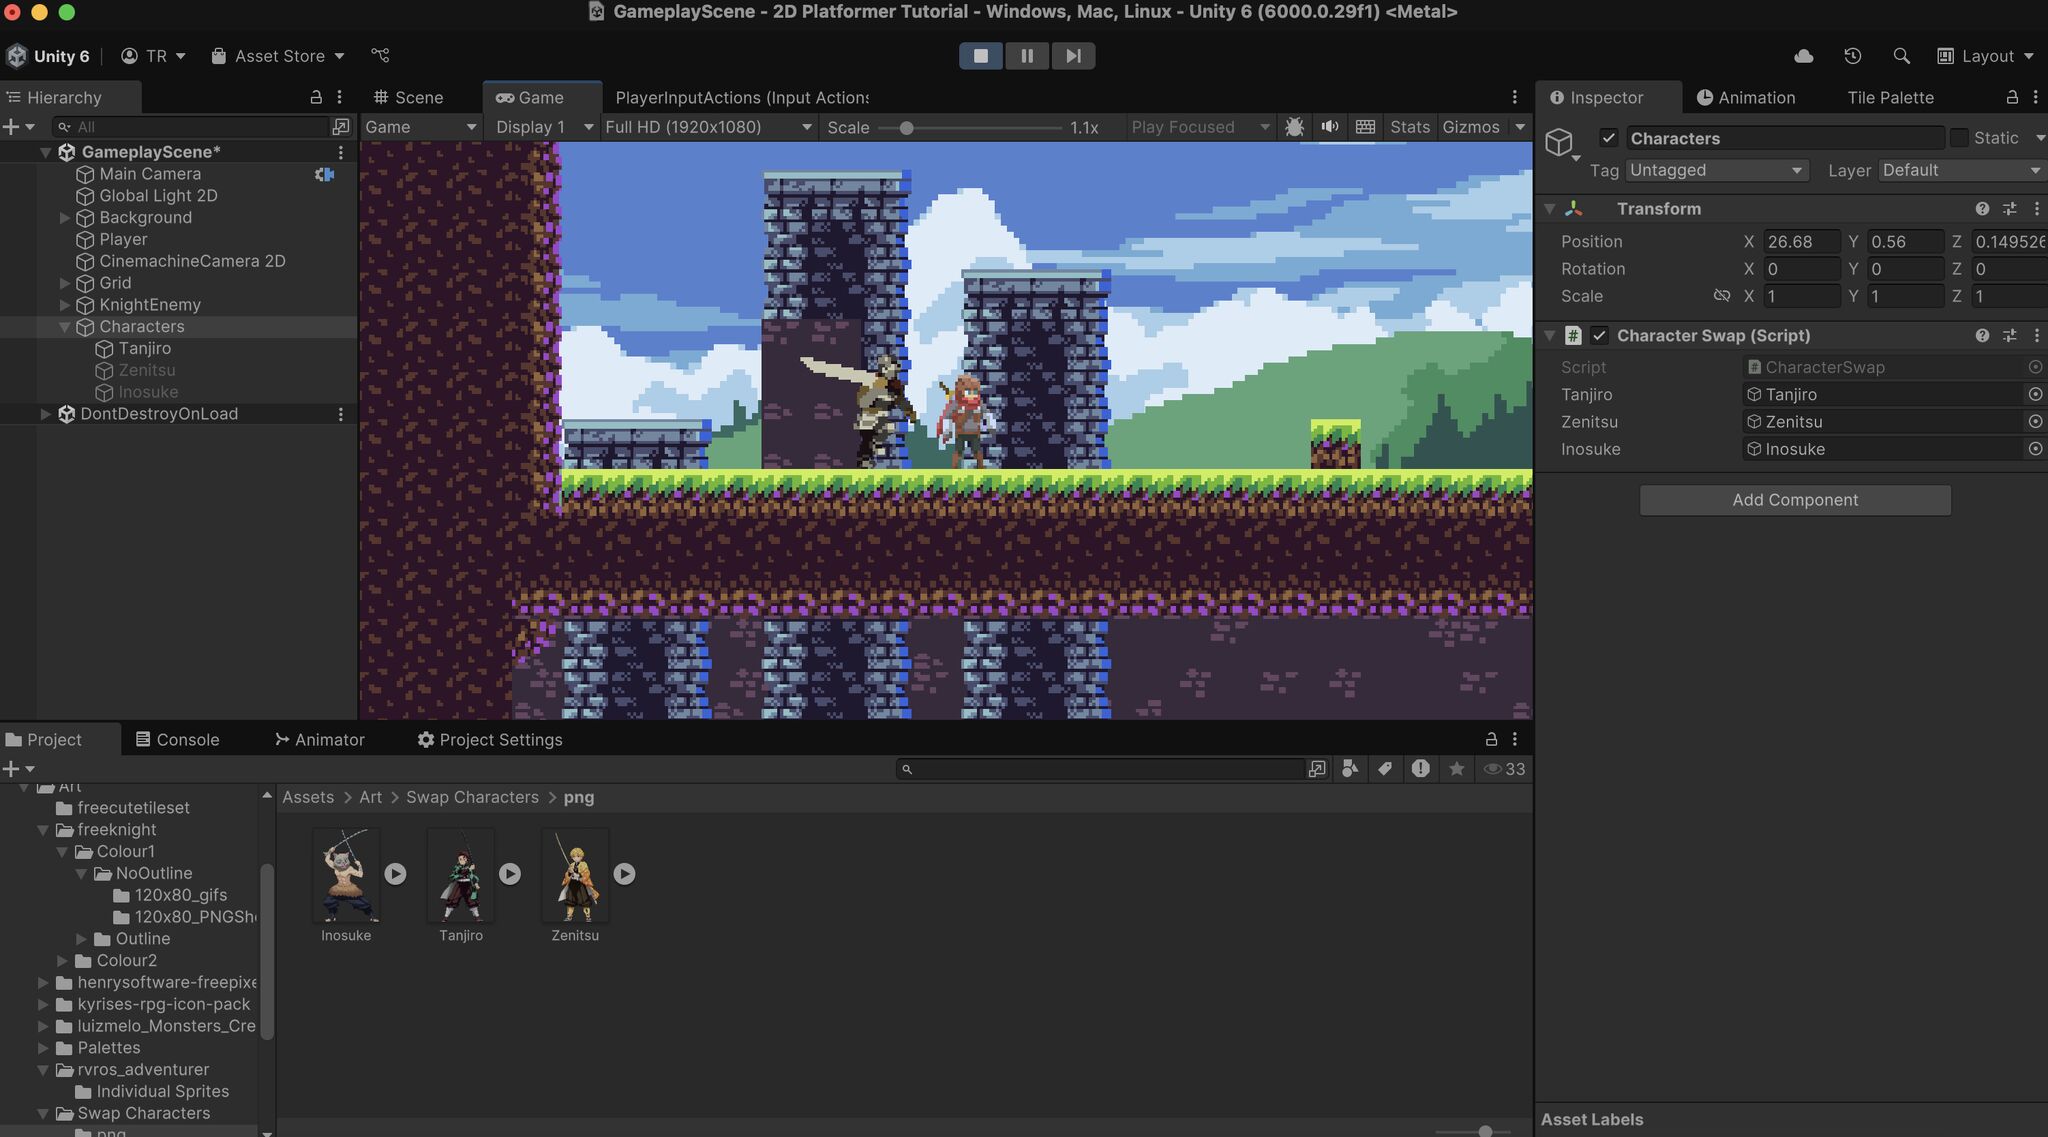Pause play mode
Viewport: 2048px width, 1137px height.
(1027, 55)
